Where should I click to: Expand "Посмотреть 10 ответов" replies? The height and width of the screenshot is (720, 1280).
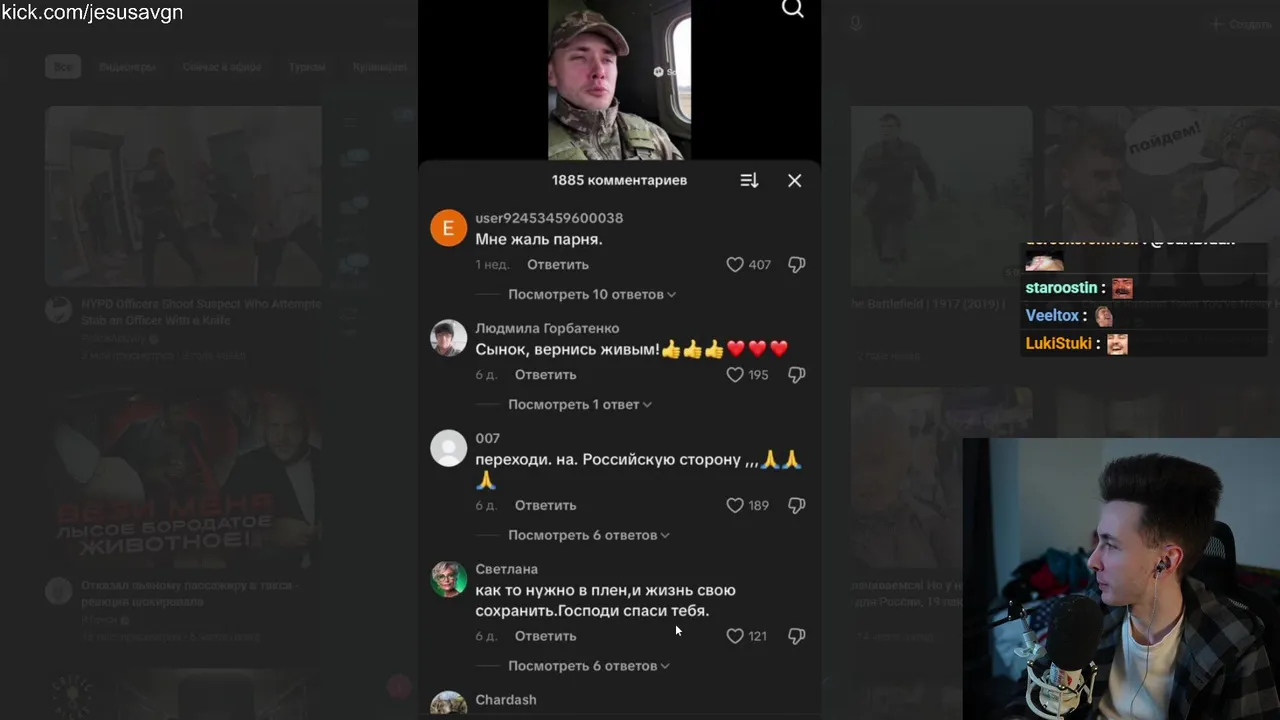pos(592,294)
